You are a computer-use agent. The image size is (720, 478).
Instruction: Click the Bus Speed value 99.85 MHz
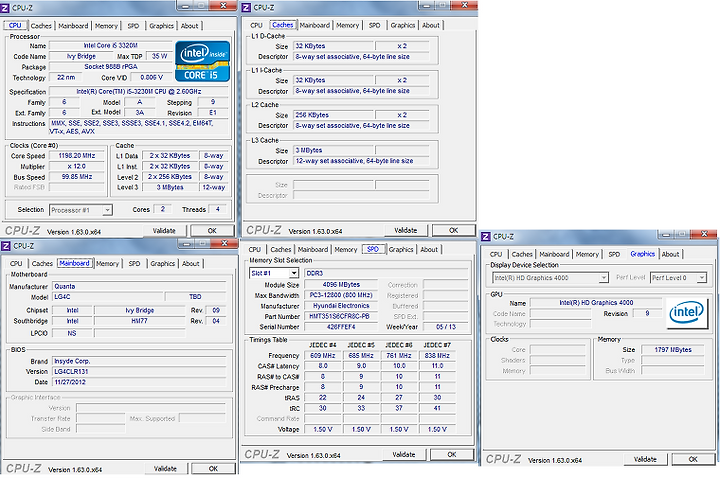pos(77,177)
